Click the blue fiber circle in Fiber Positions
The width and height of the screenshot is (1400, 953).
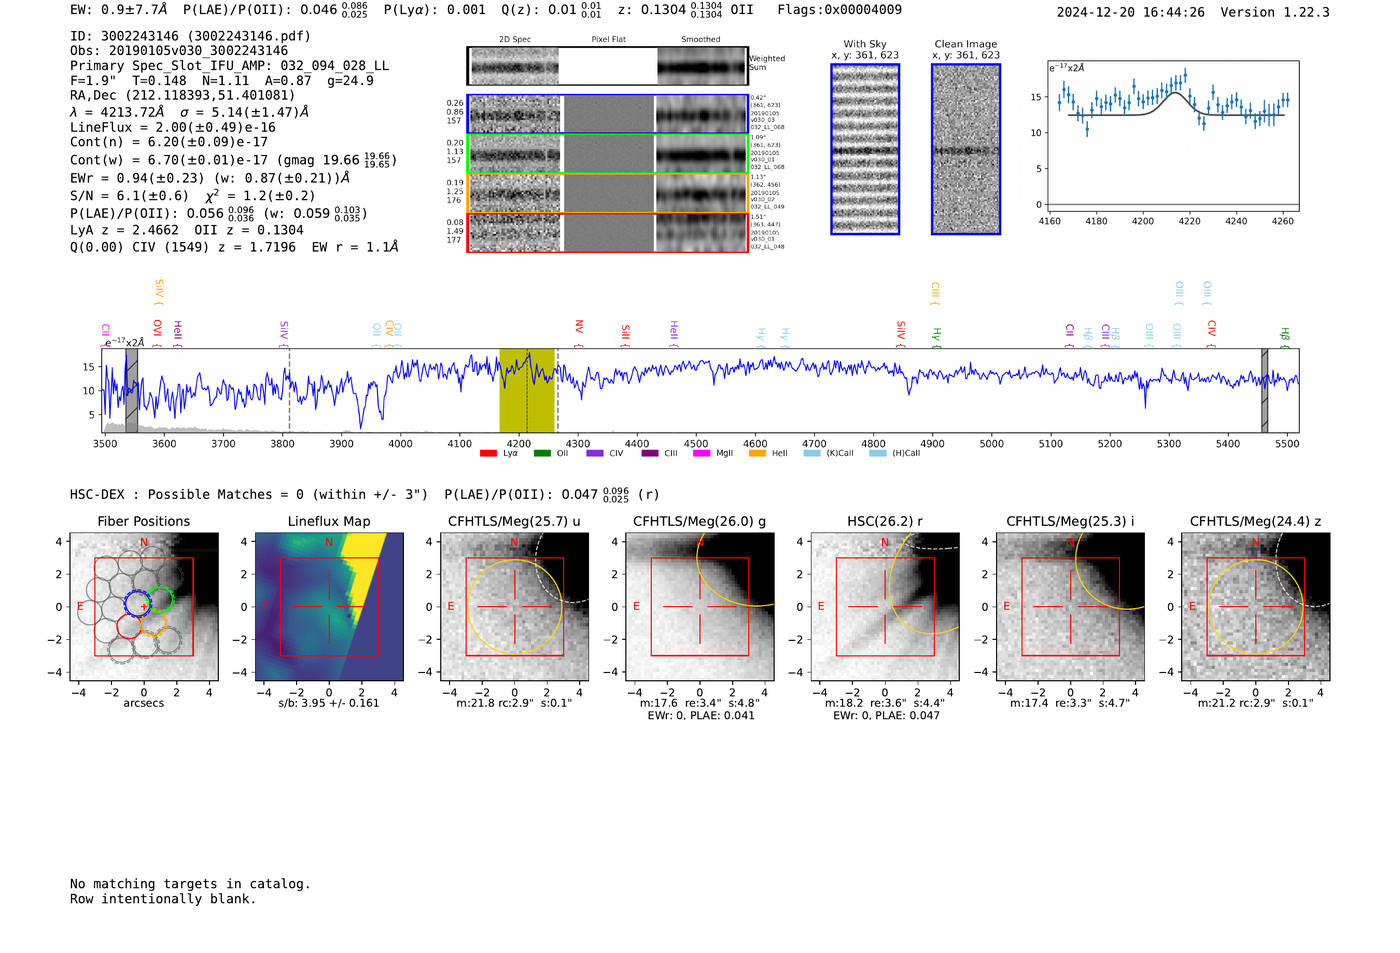[x=137, y=603]
